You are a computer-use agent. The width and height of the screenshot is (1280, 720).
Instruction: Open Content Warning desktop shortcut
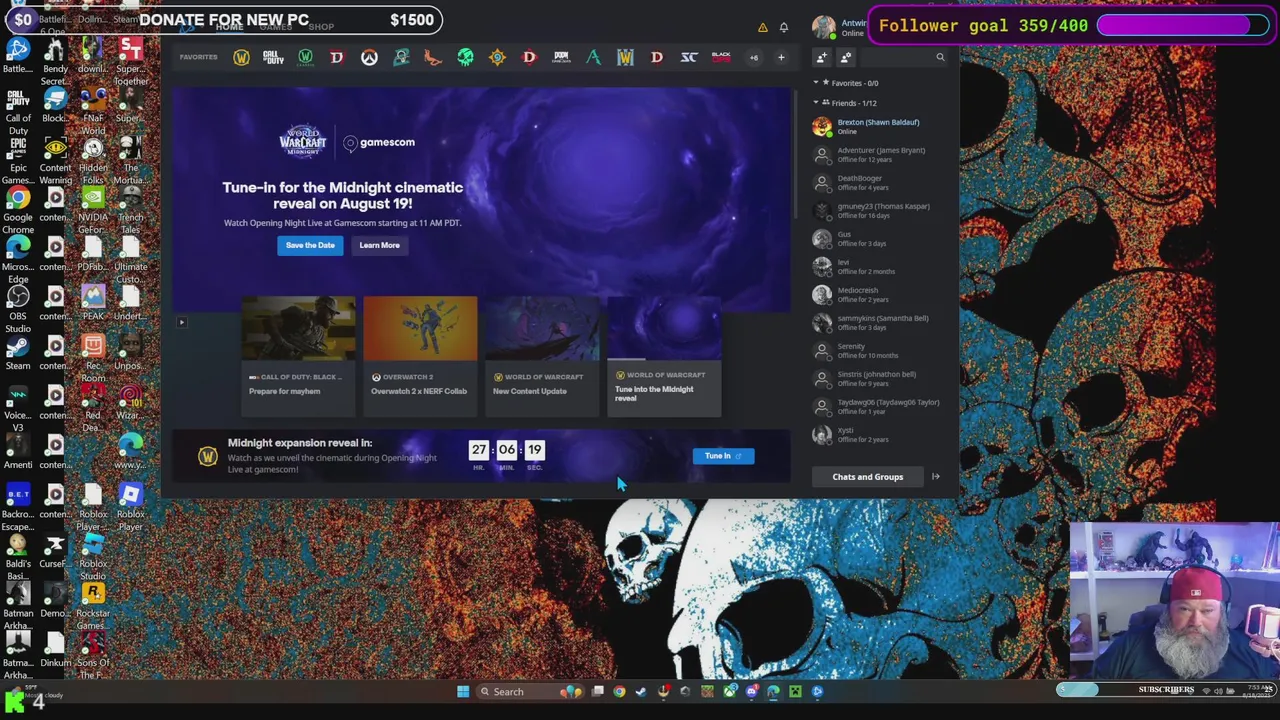pos(55,160)
